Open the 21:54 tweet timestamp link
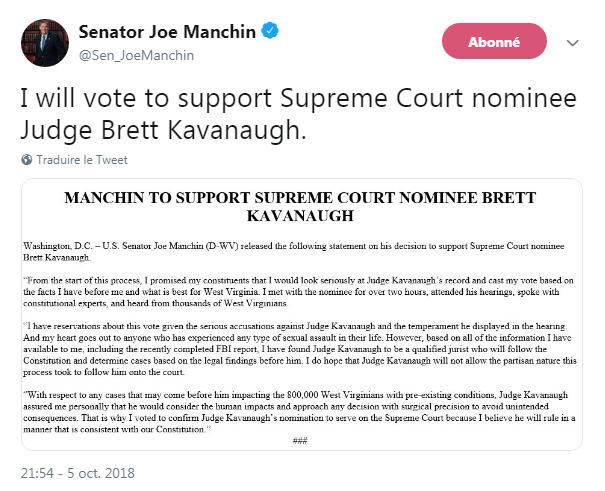This screenshot has height=491, width=605. tap(39, 473)
